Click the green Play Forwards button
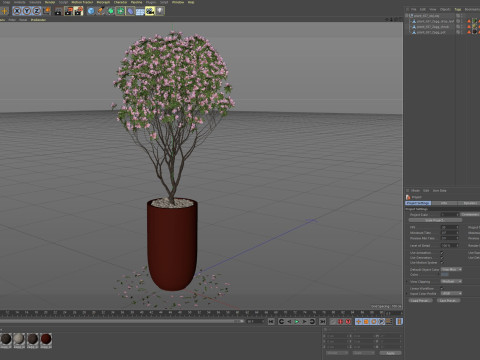Viewport: 480px width, 360px height. (x=297, y=322)
